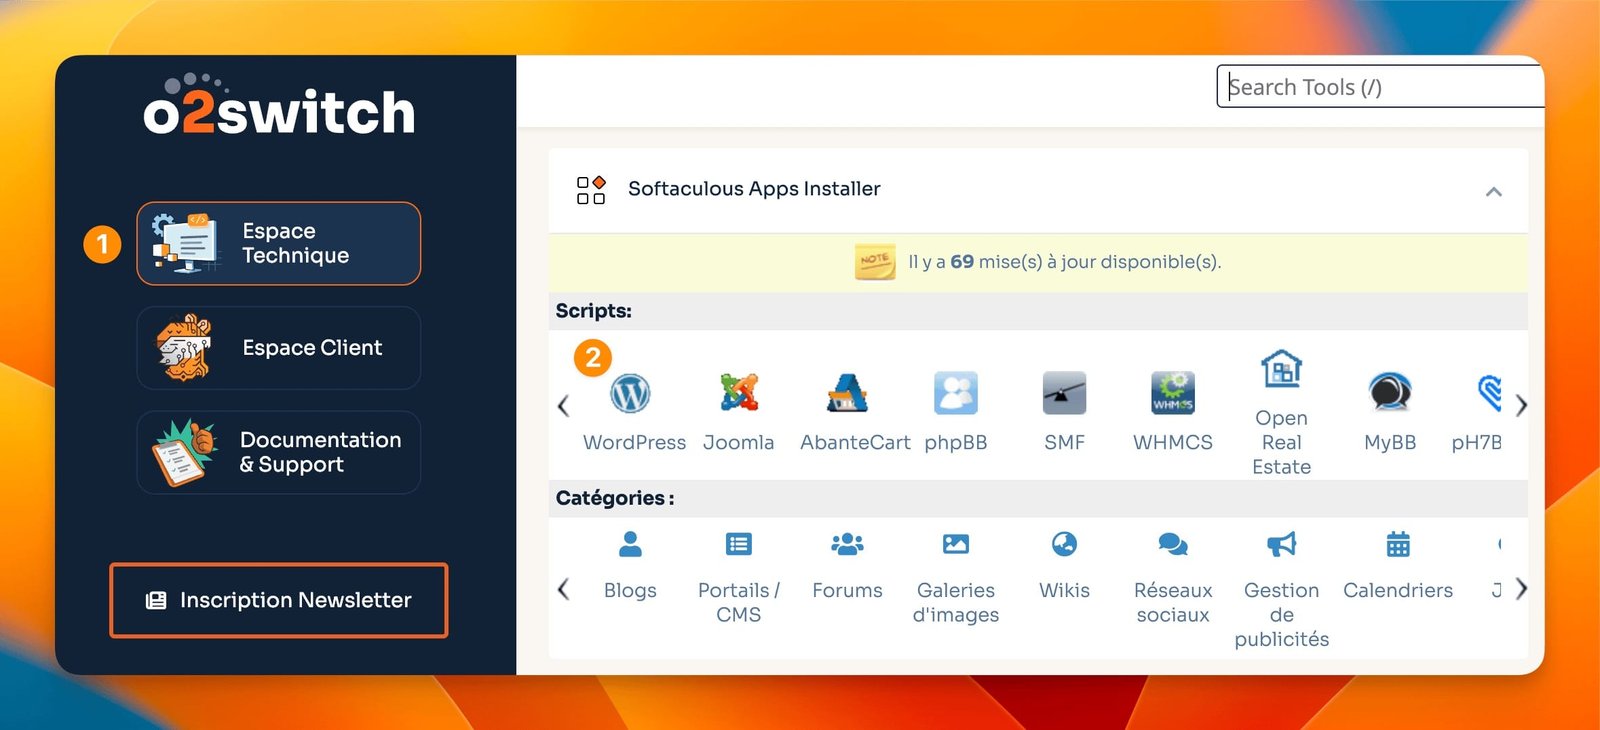The width and height of the screenshot is (1600, 730).
Task: Show previous scripts with left arrow
Action: [563, 405]
